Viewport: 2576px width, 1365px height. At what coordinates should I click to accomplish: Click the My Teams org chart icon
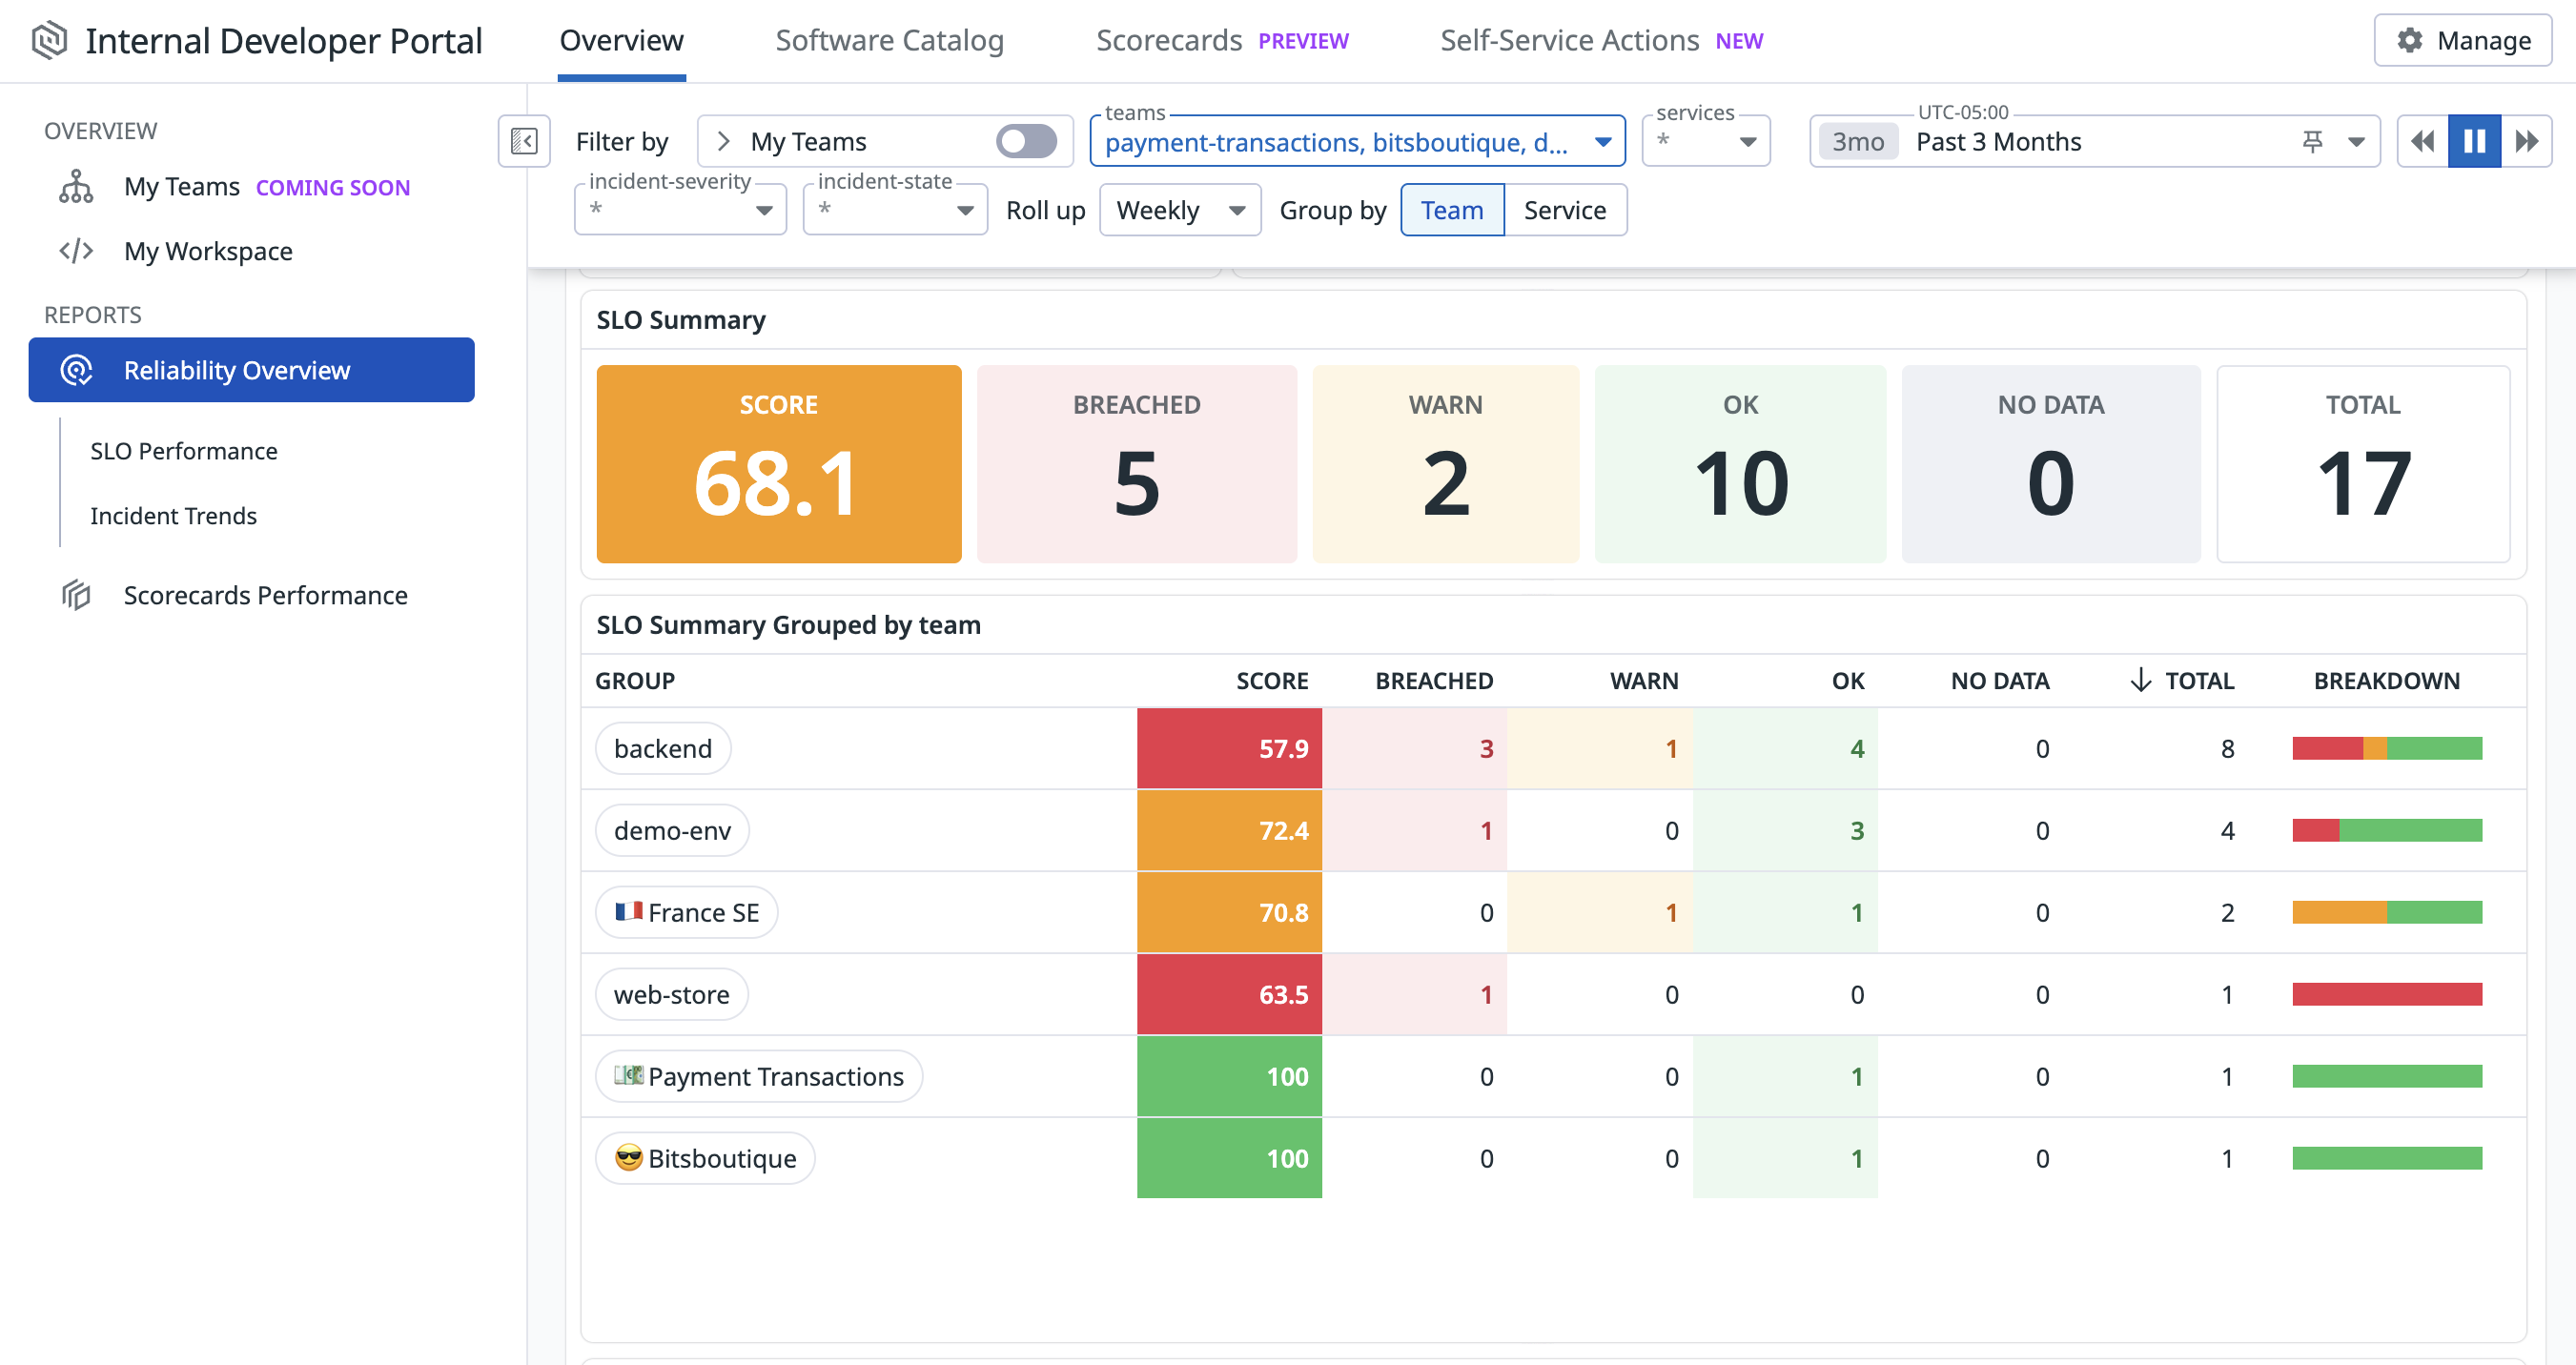pos(76,187)
